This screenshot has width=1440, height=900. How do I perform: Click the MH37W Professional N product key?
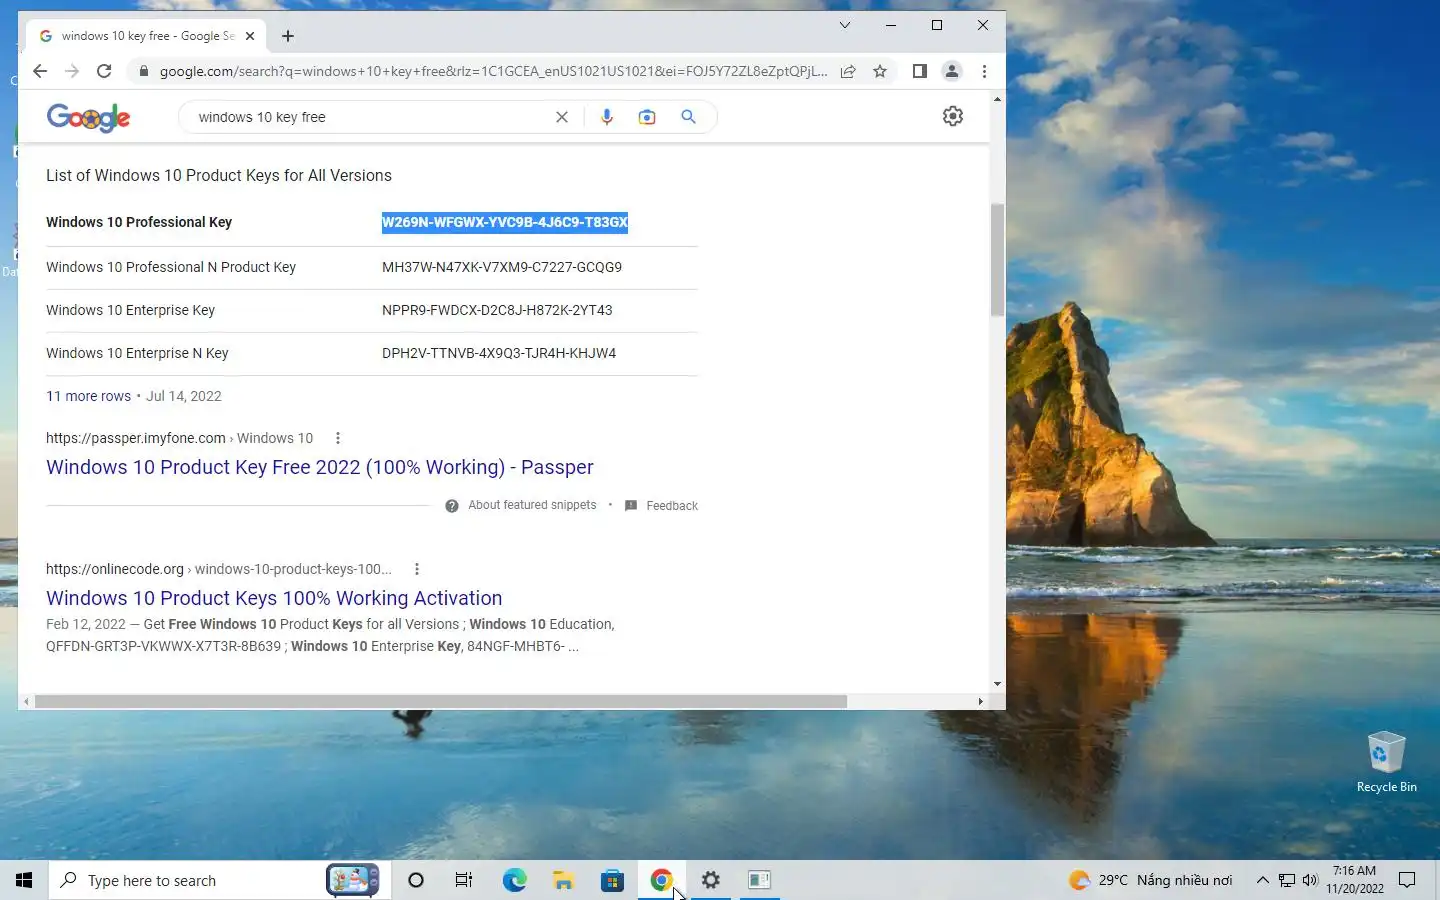click(x=502, y=267)
